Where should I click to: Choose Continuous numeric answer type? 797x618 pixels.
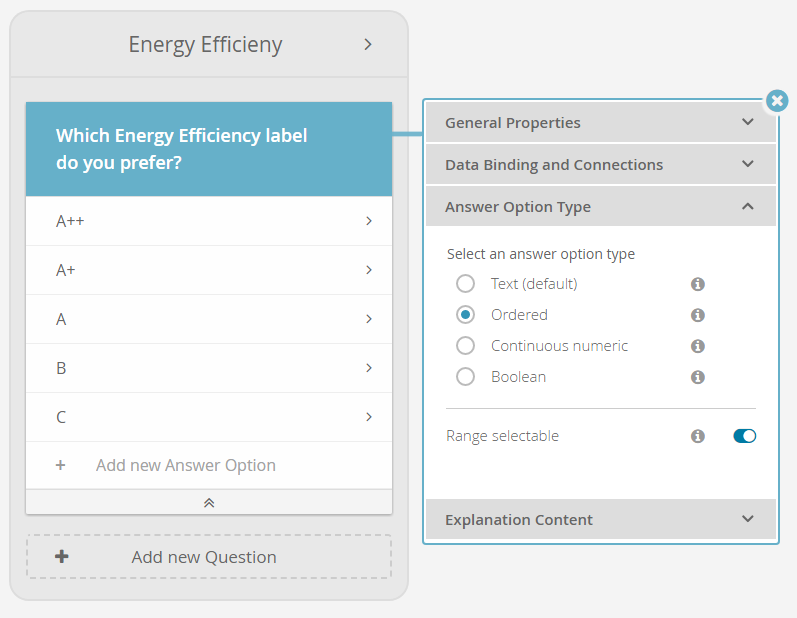465,346
